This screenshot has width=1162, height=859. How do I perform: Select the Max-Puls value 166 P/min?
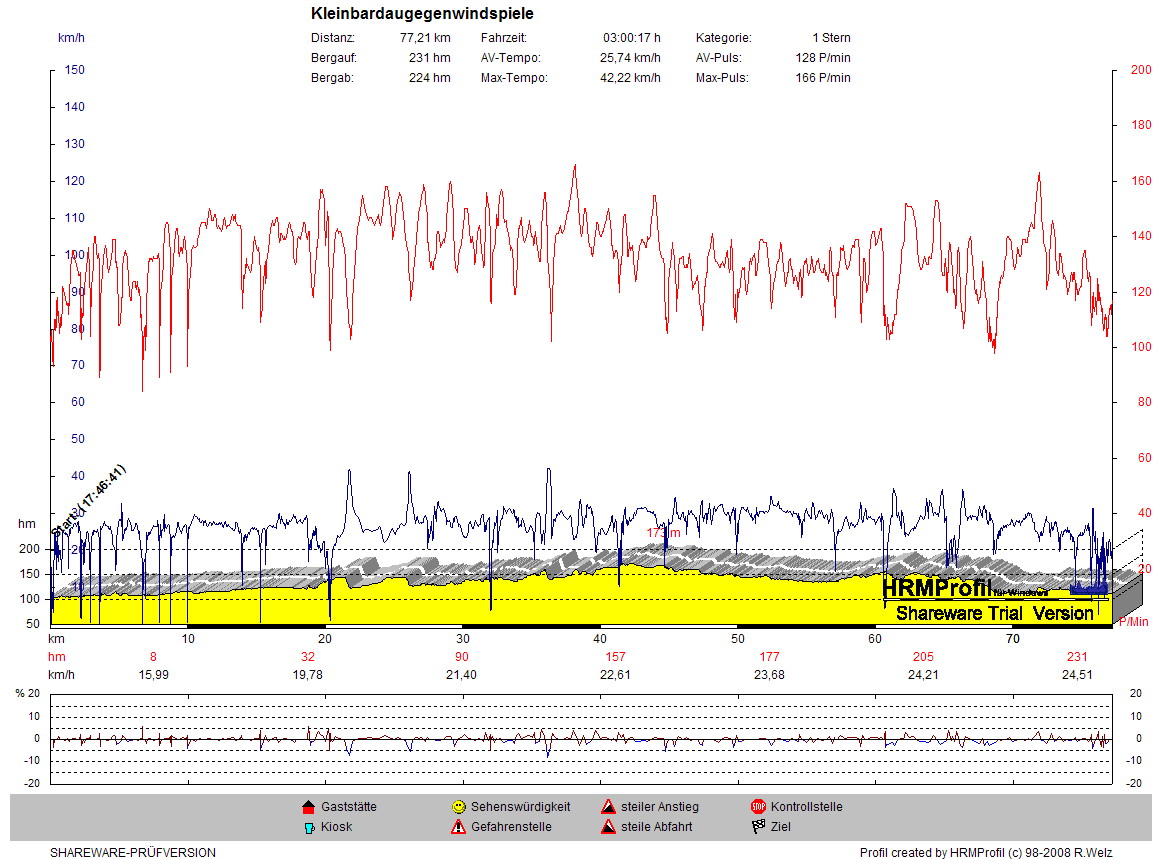pos(823,78)
